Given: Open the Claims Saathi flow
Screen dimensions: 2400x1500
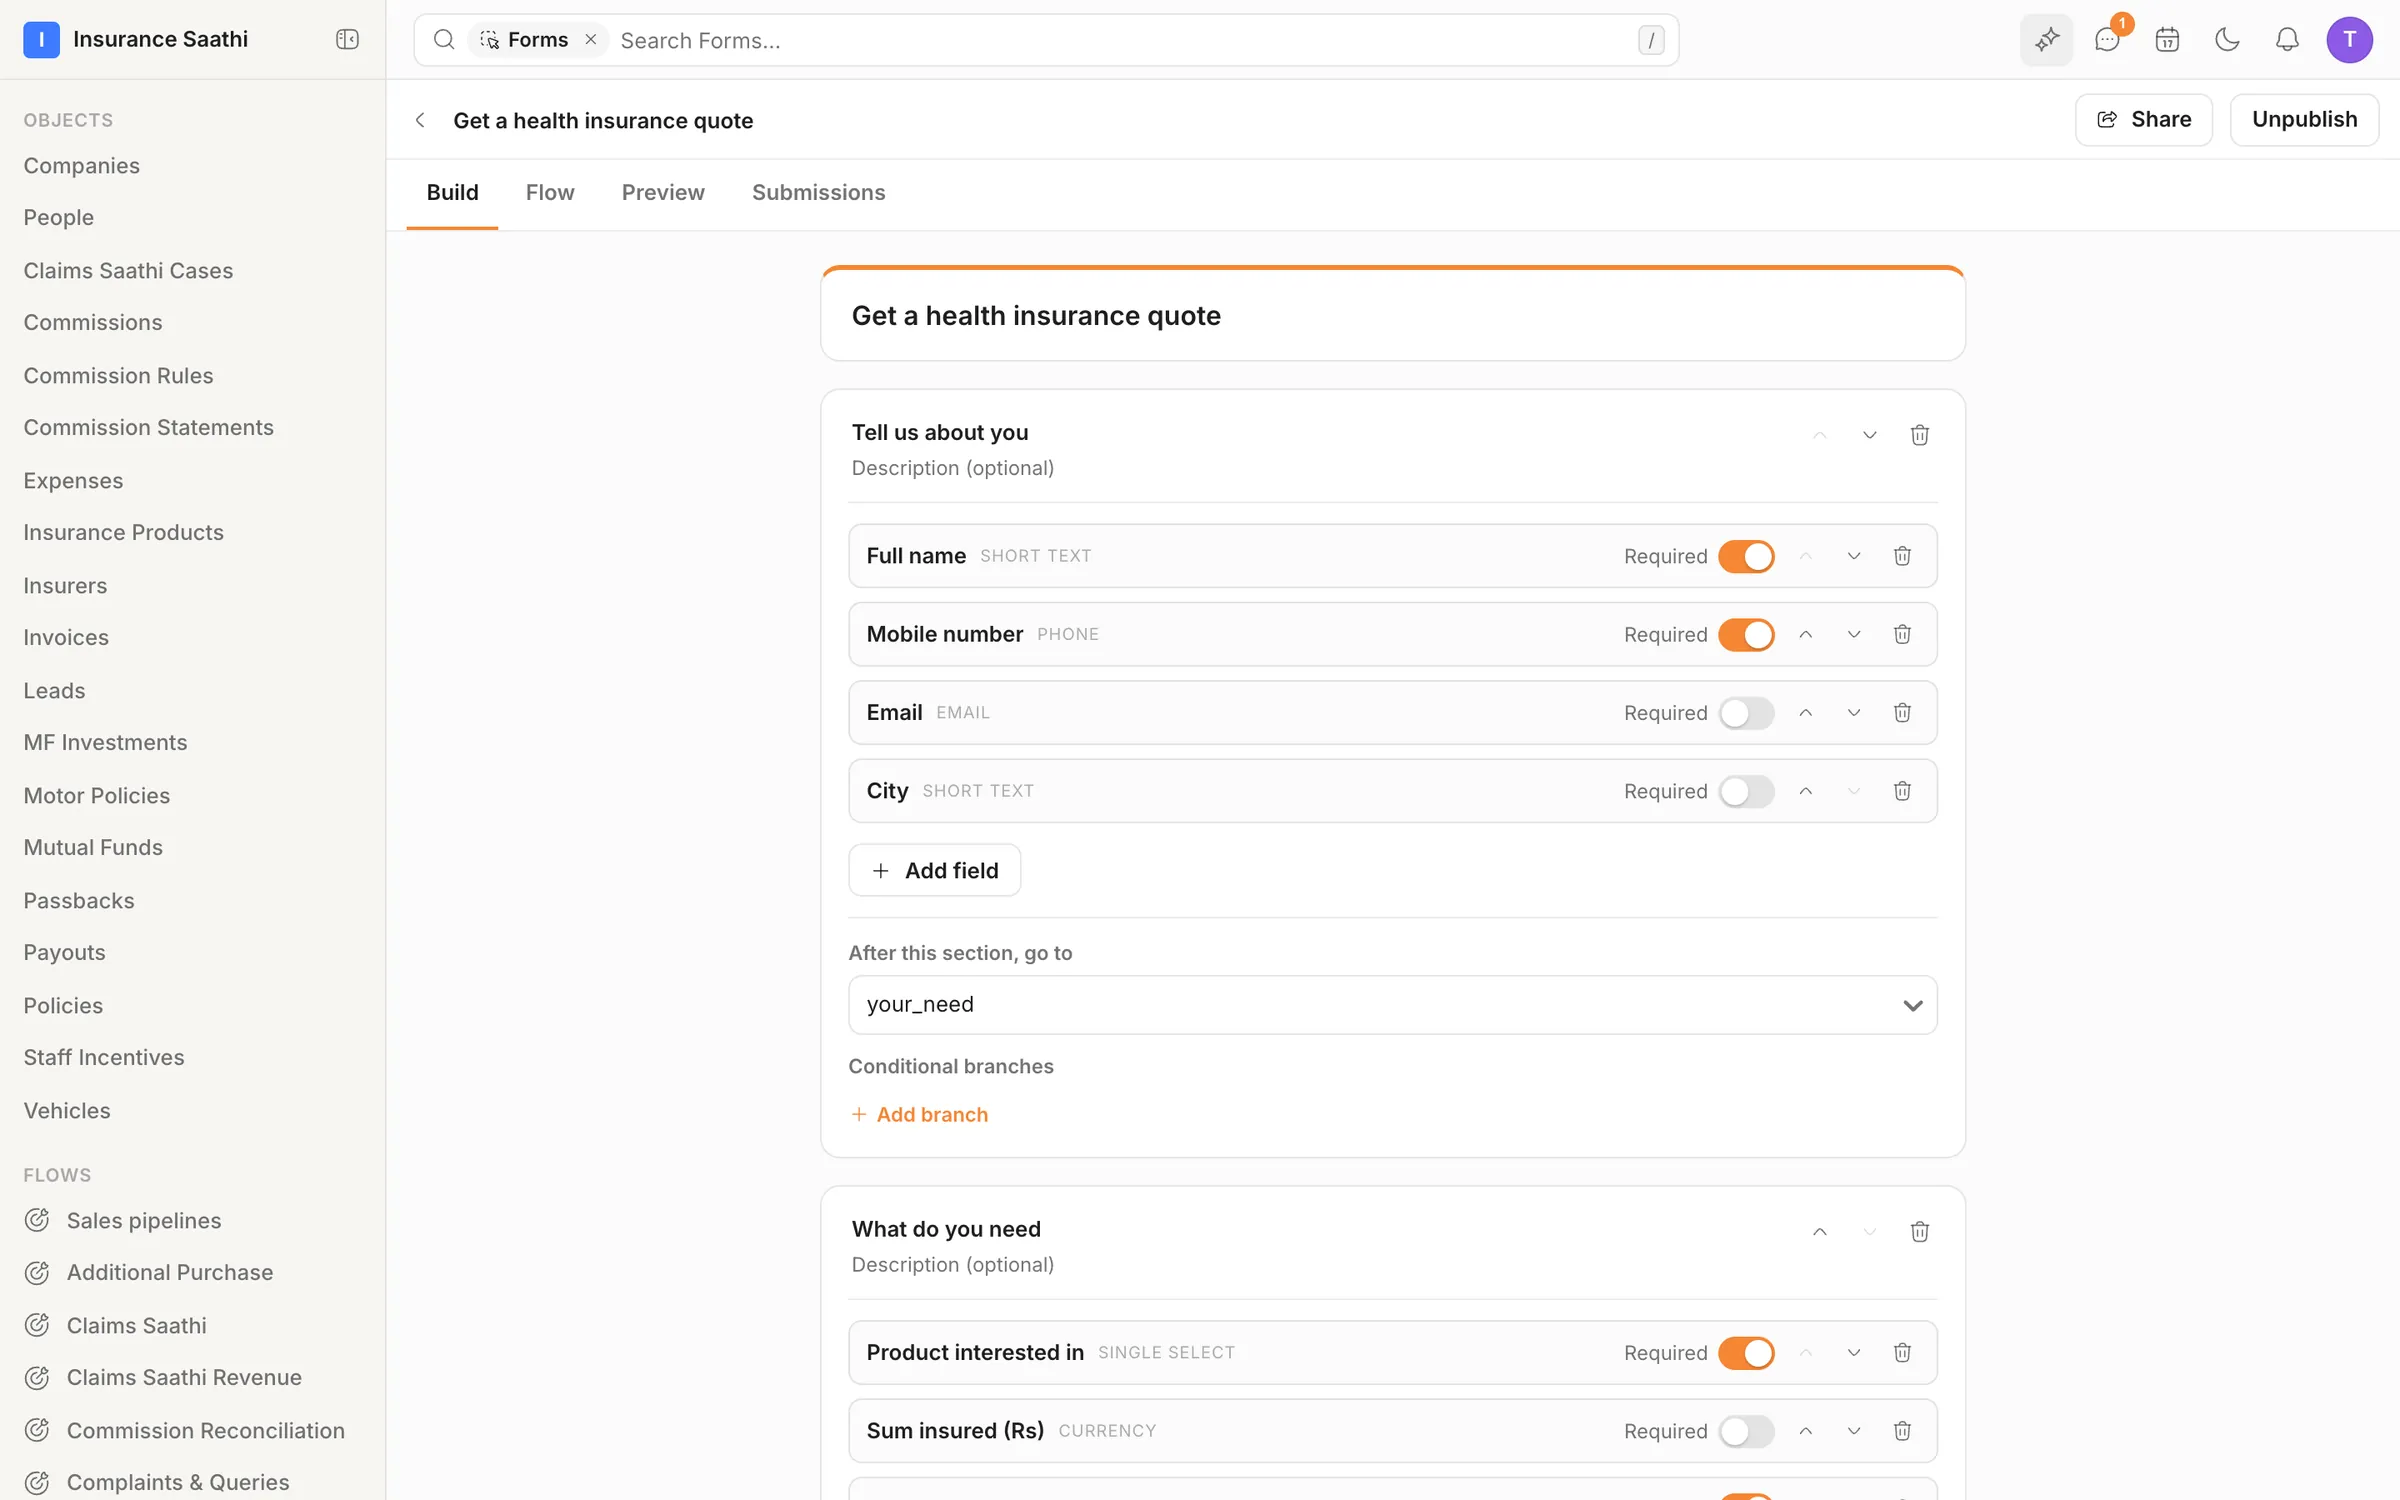Looking at the screenshot, I should 136,1325.
